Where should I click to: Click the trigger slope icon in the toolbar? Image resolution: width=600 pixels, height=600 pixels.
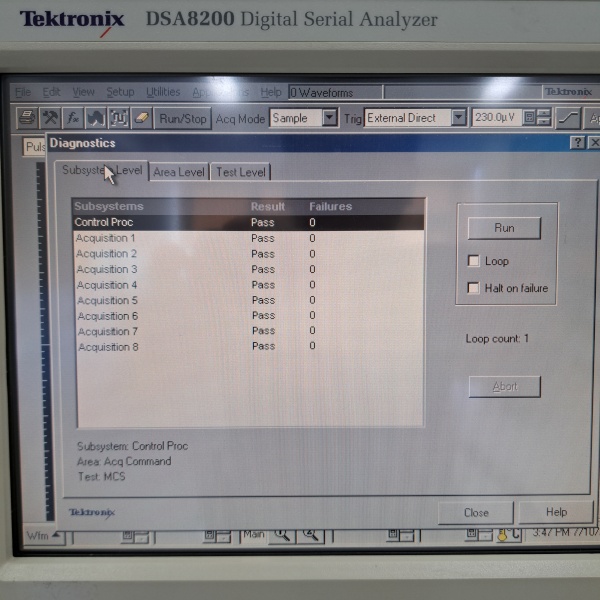(568, 118)
